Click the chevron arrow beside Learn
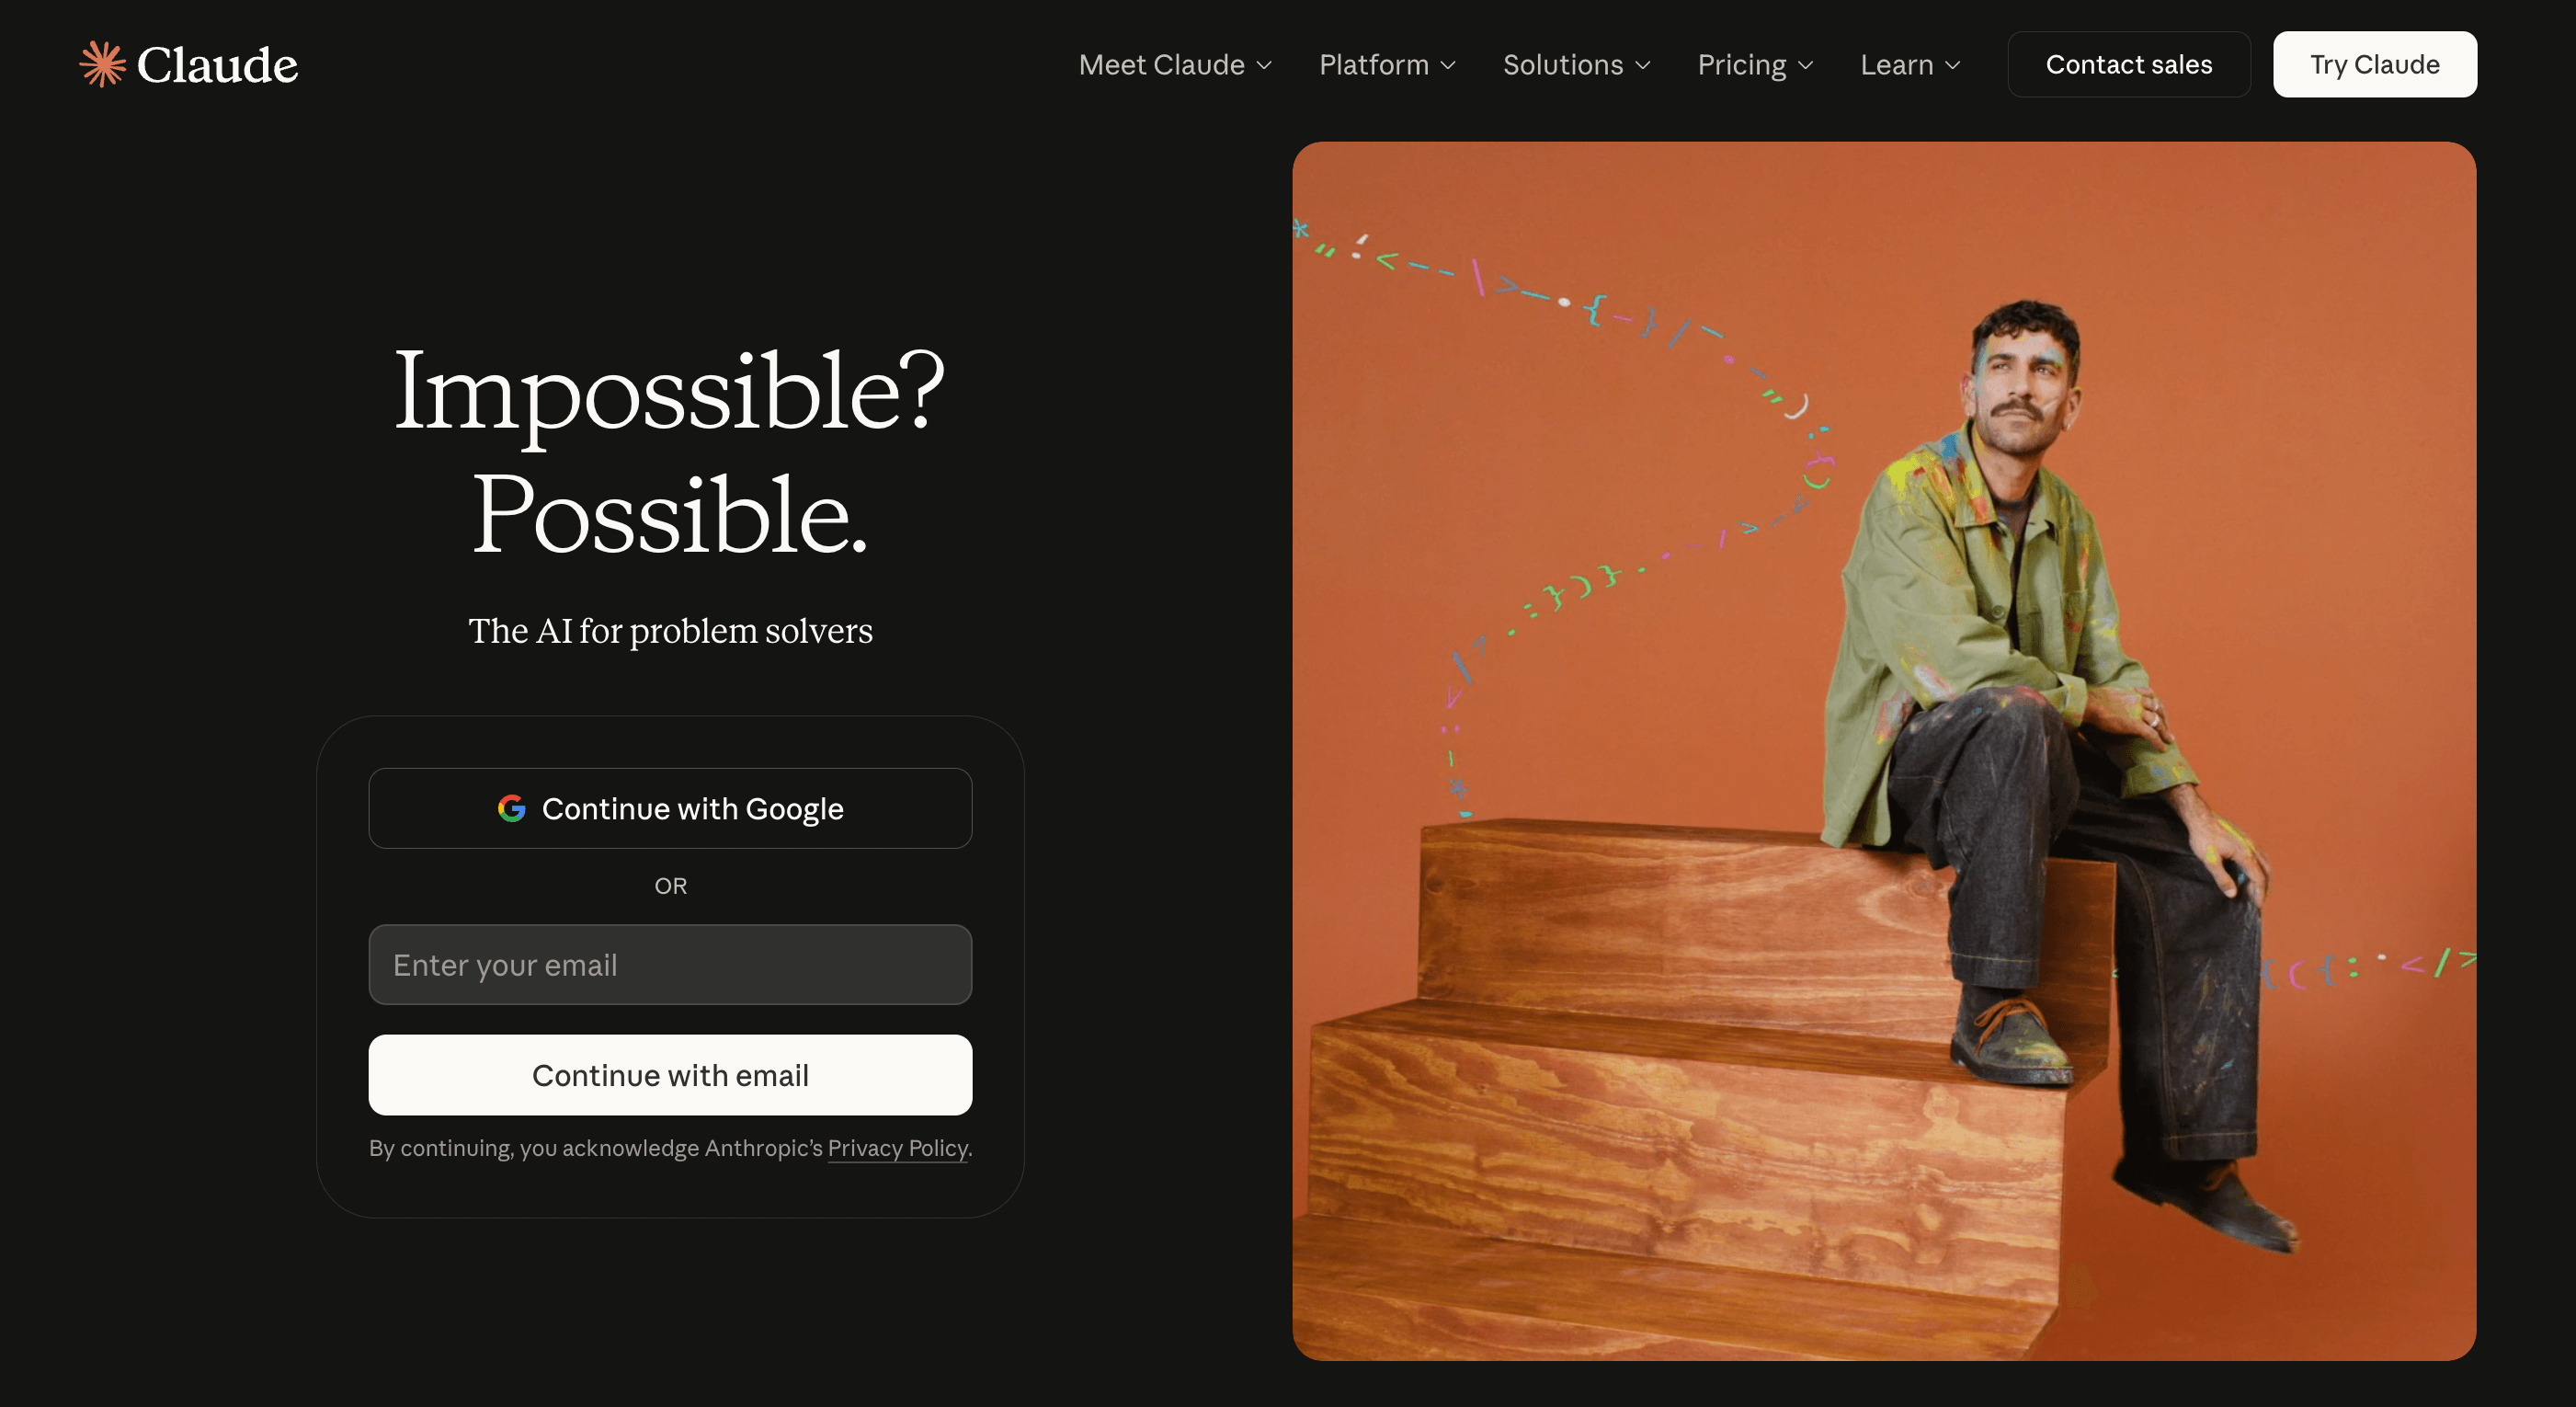Screen dimensions: 2576x1407 coord(1952,65)
